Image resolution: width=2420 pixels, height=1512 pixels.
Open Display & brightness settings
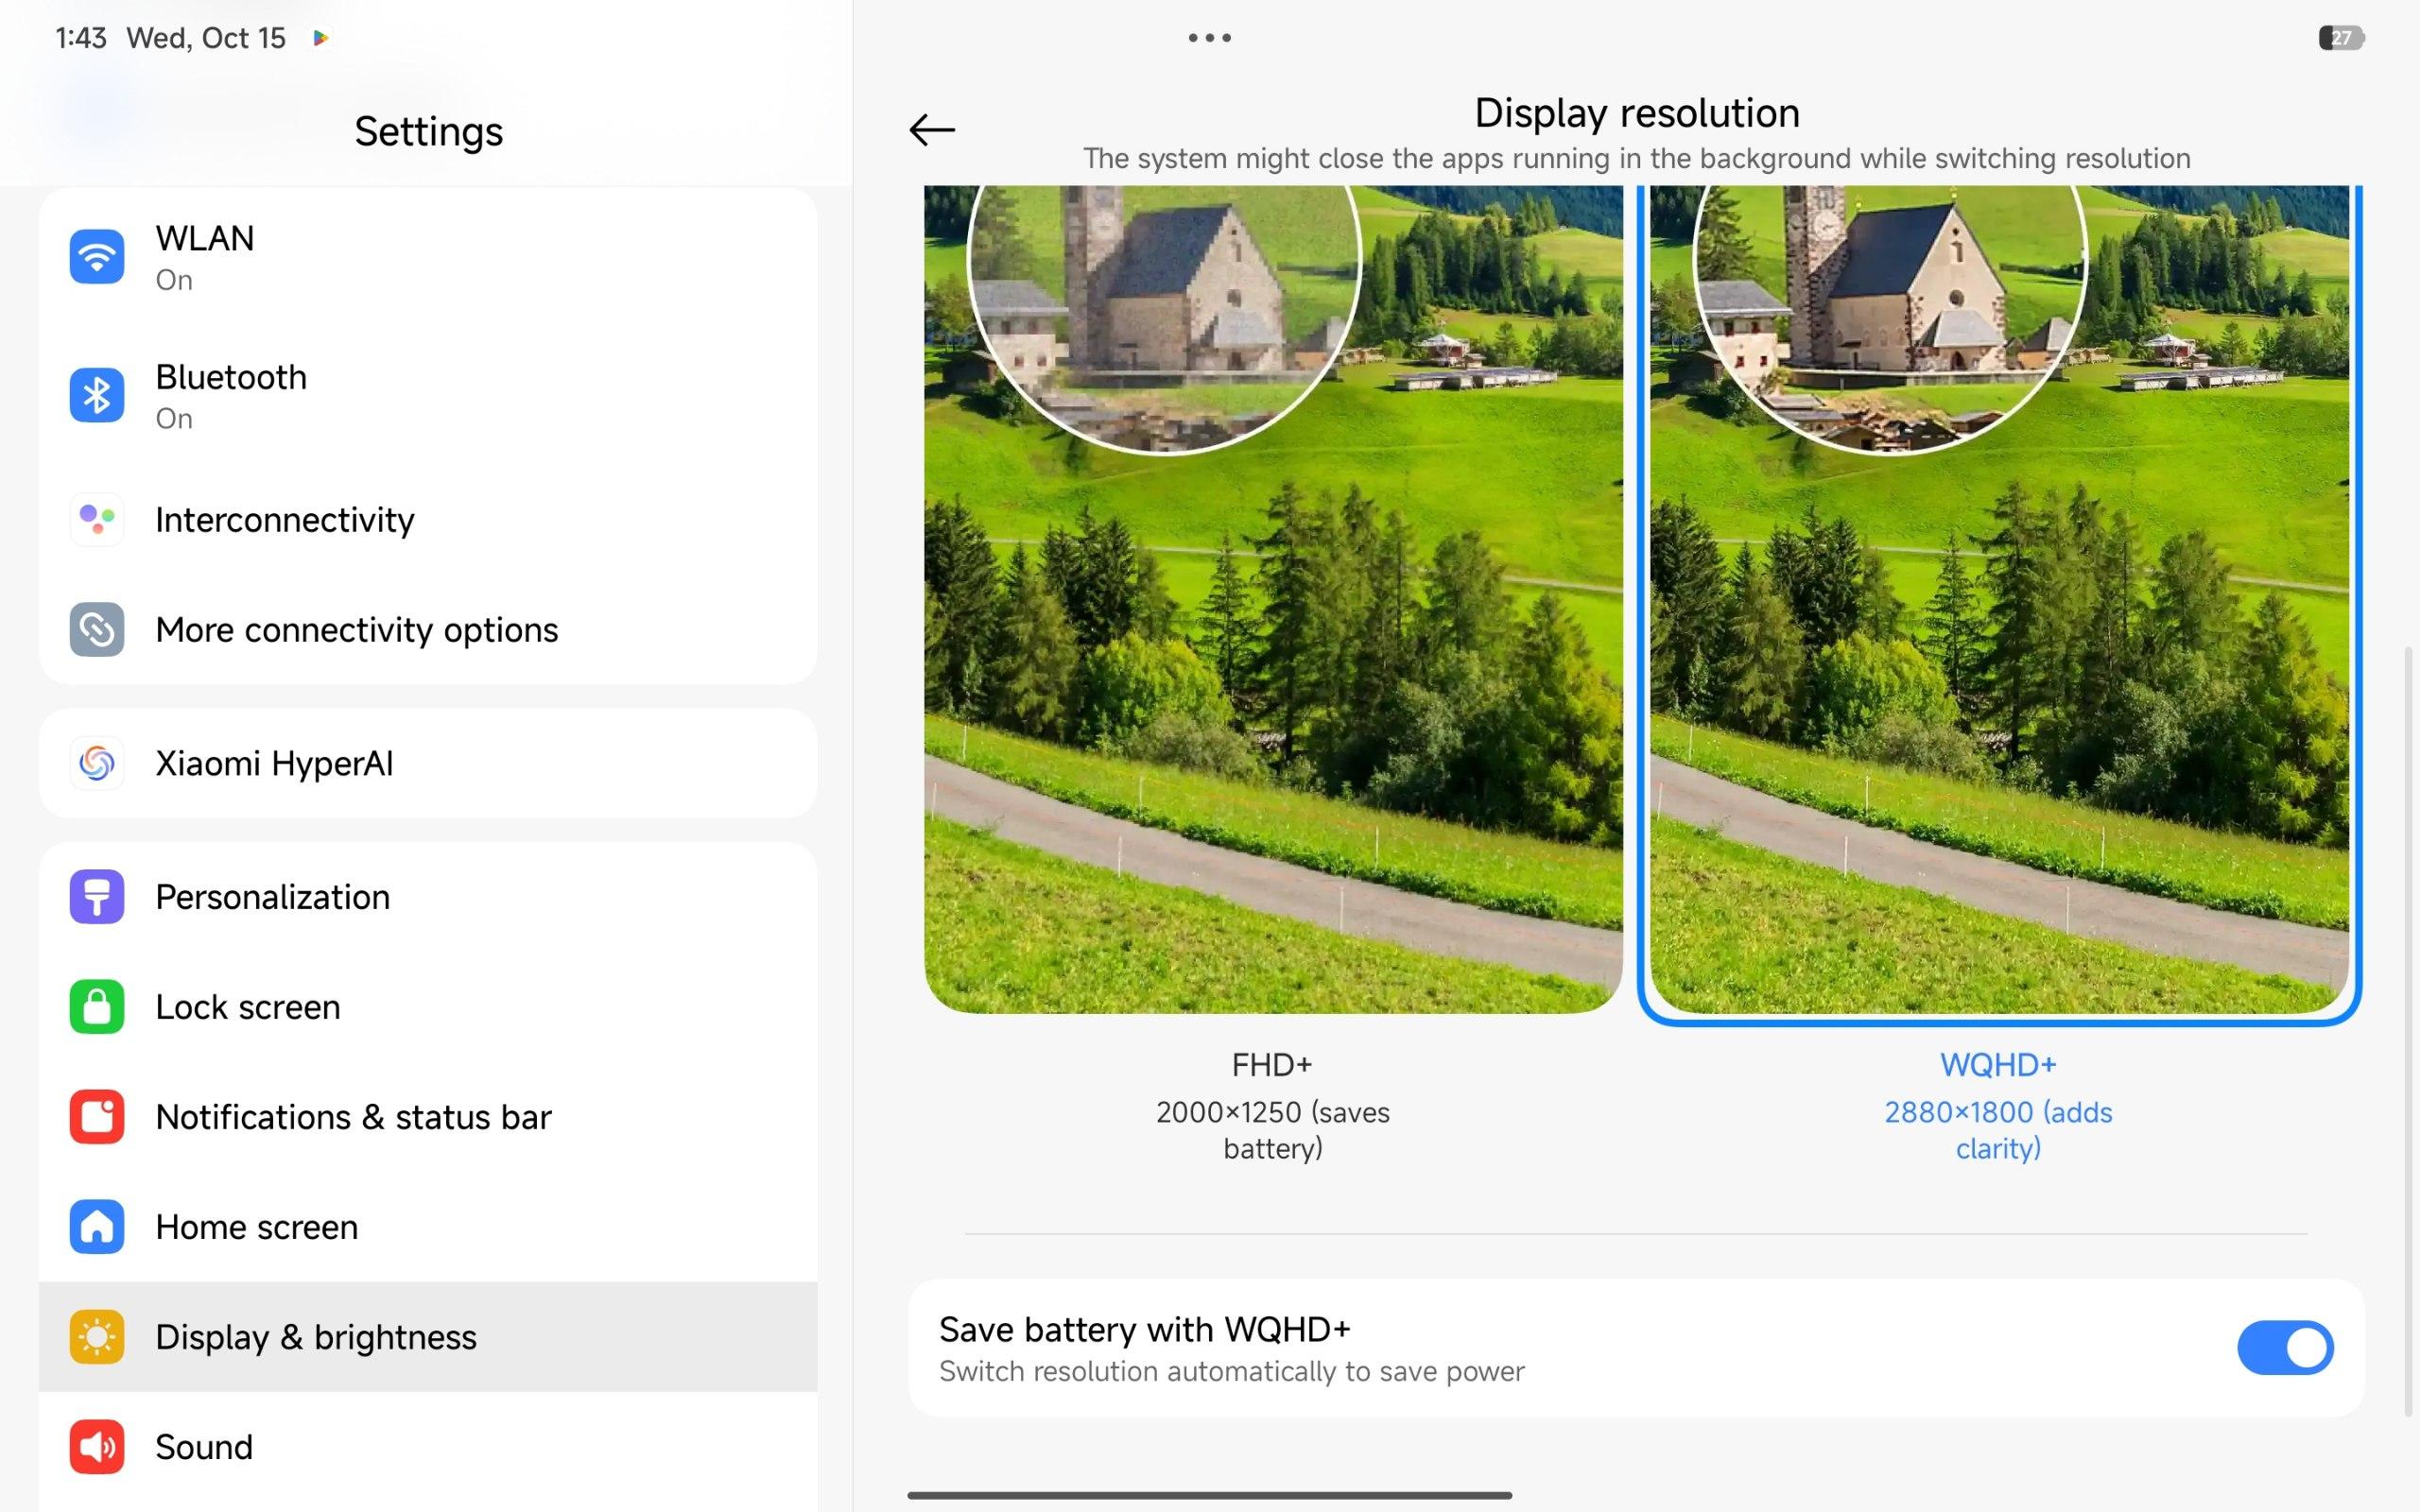pyautogui.click(x=316, y=1336)
